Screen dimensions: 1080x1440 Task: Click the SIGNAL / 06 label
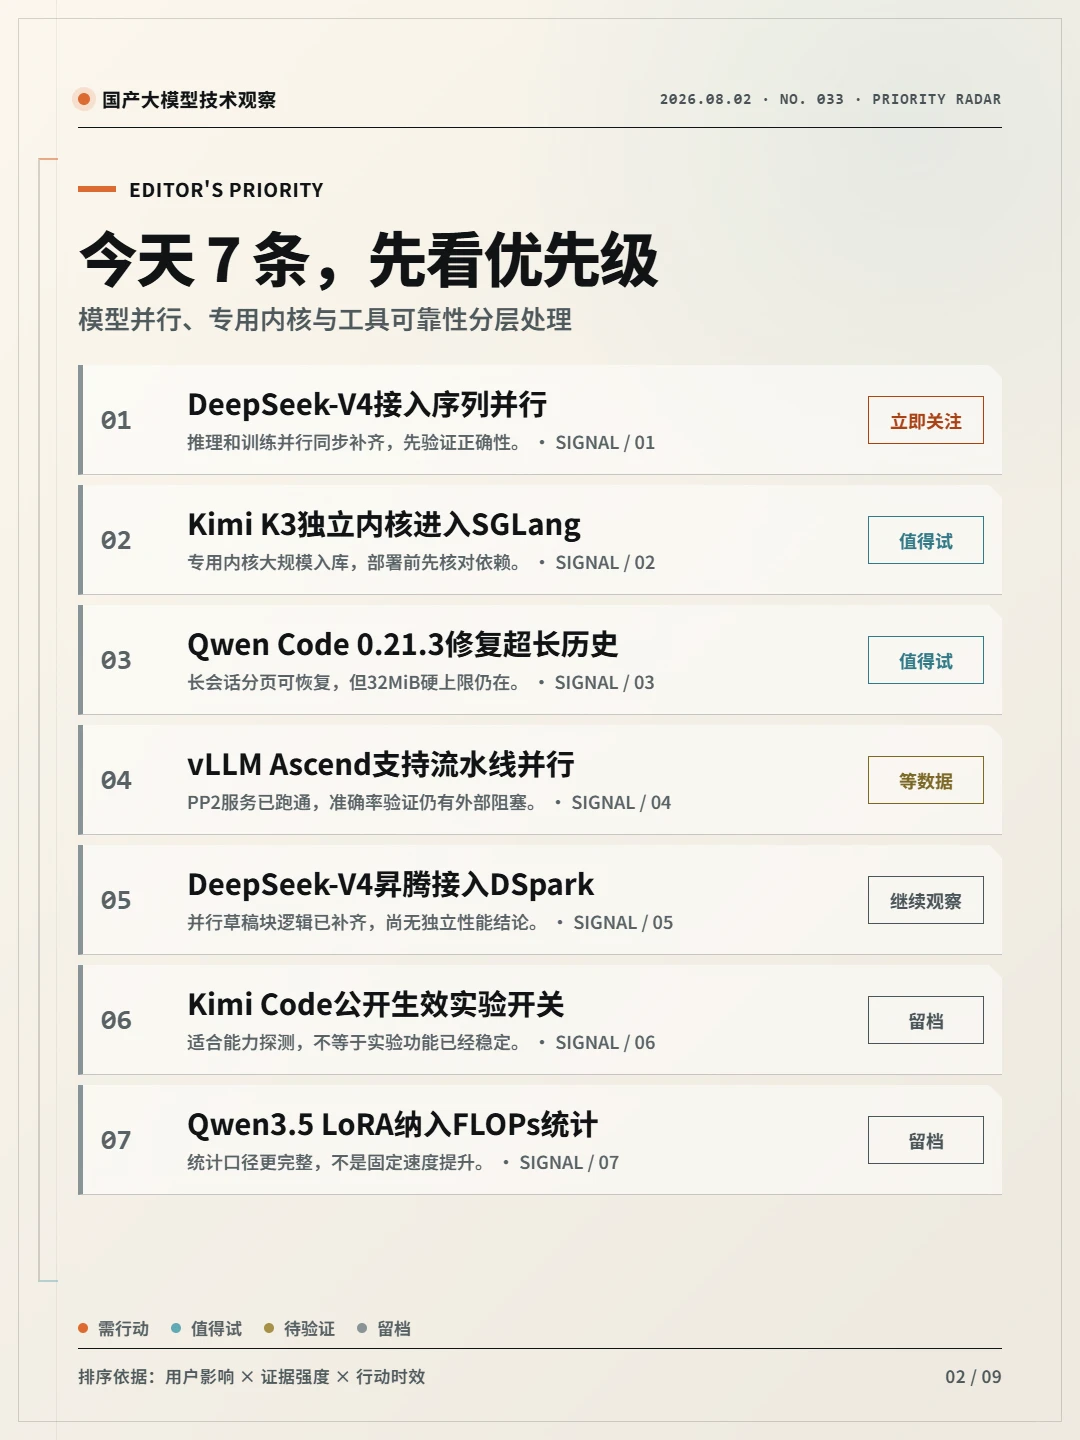[605, 1042]
